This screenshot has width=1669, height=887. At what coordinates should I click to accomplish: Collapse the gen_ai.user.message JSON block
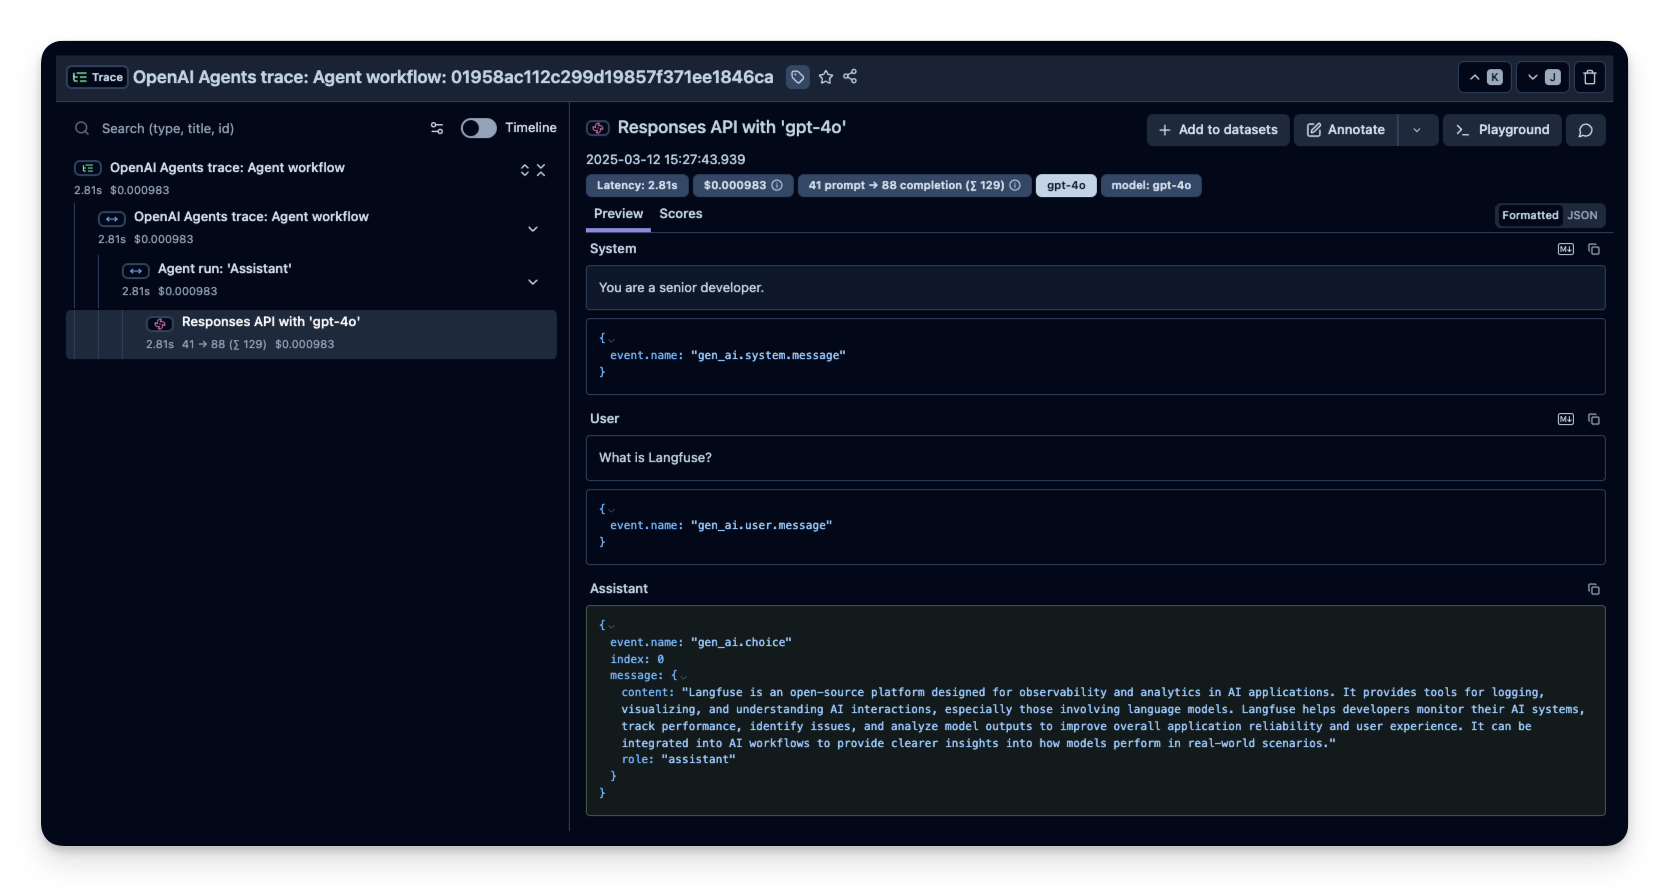(x=611, y=509)
